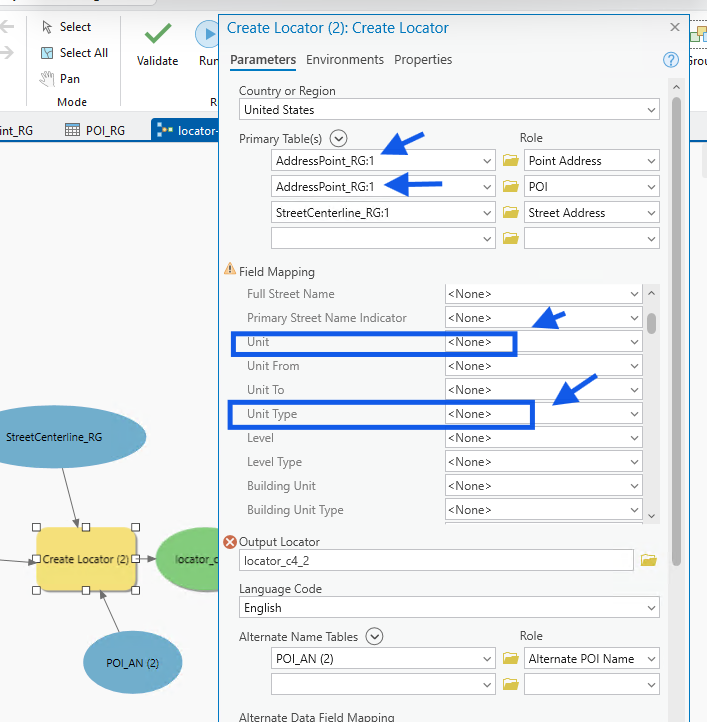Image resolution: width=707 pixels, height=722 pixels.
Task: Click the Select All tool
Action: click(74, 53)
